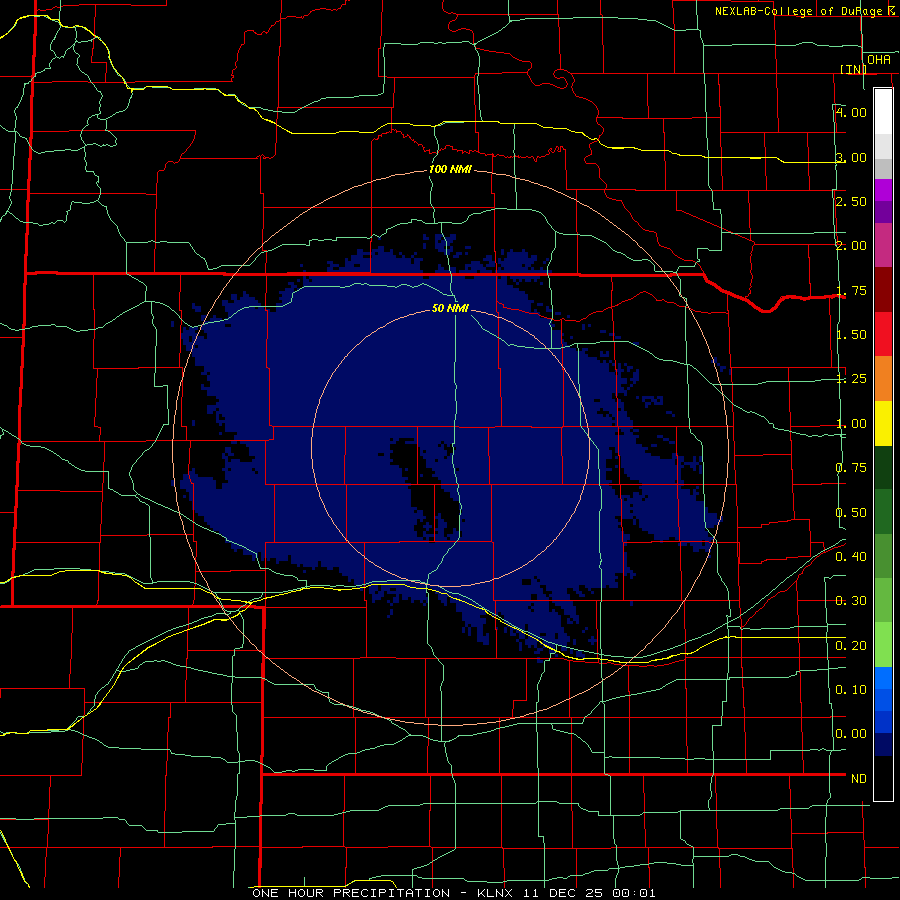Click the pink legend swatch beside 2.00

pyautogui.click(x=883, y=245)
